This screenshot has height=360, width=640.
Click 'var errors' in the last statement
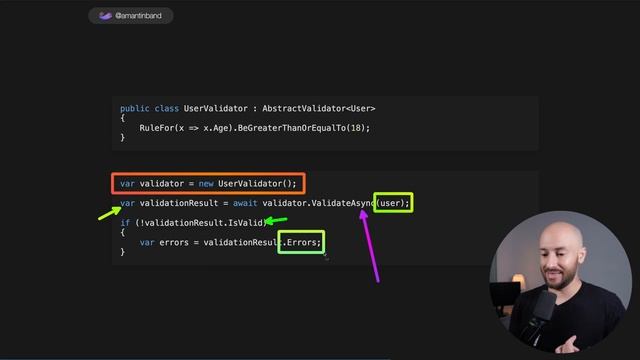tap(164, 242)
